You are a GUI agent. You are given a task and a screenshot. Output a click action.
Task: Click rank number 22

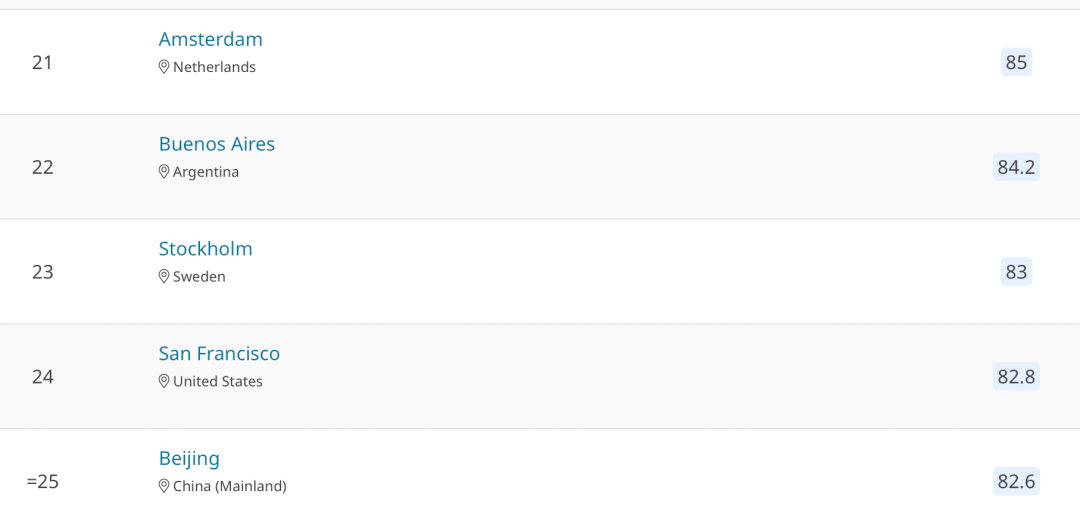pyautogui.click(x=43, y=167)
